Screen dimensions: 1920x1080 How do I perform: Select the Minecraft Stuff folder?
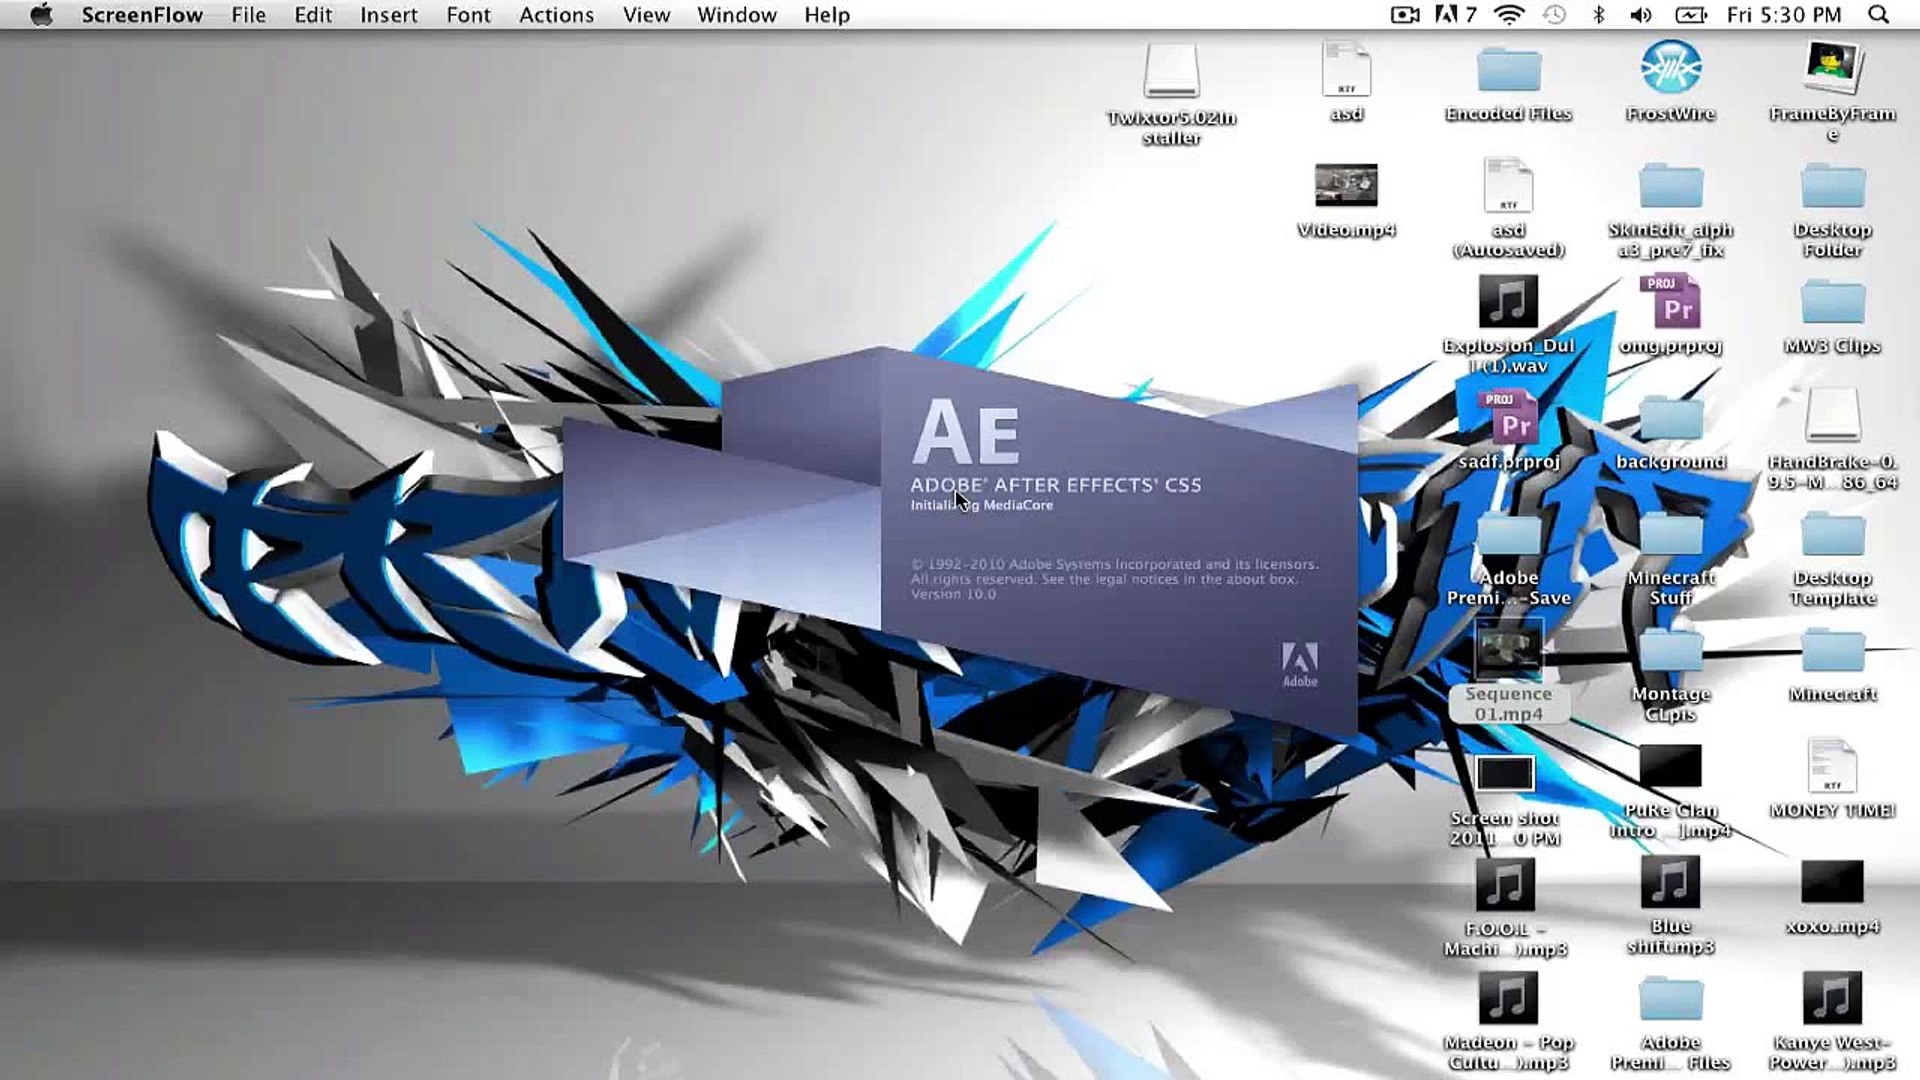pos(1670,535)
